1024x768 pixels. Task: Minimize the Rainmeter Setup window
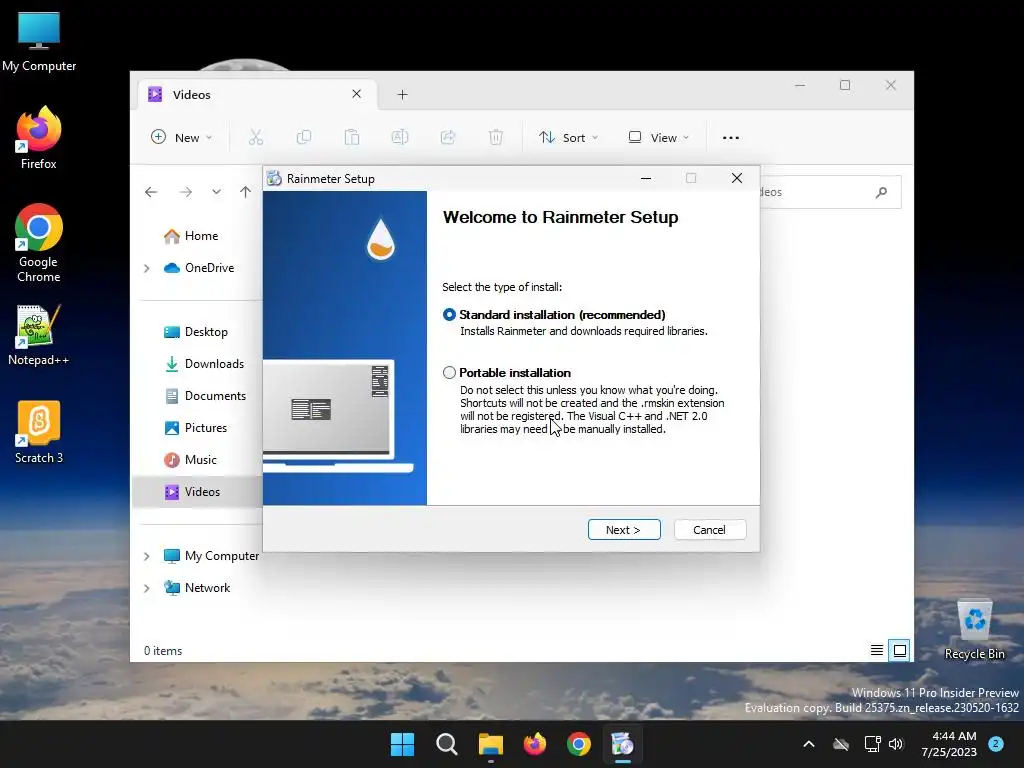click(646, 178)
